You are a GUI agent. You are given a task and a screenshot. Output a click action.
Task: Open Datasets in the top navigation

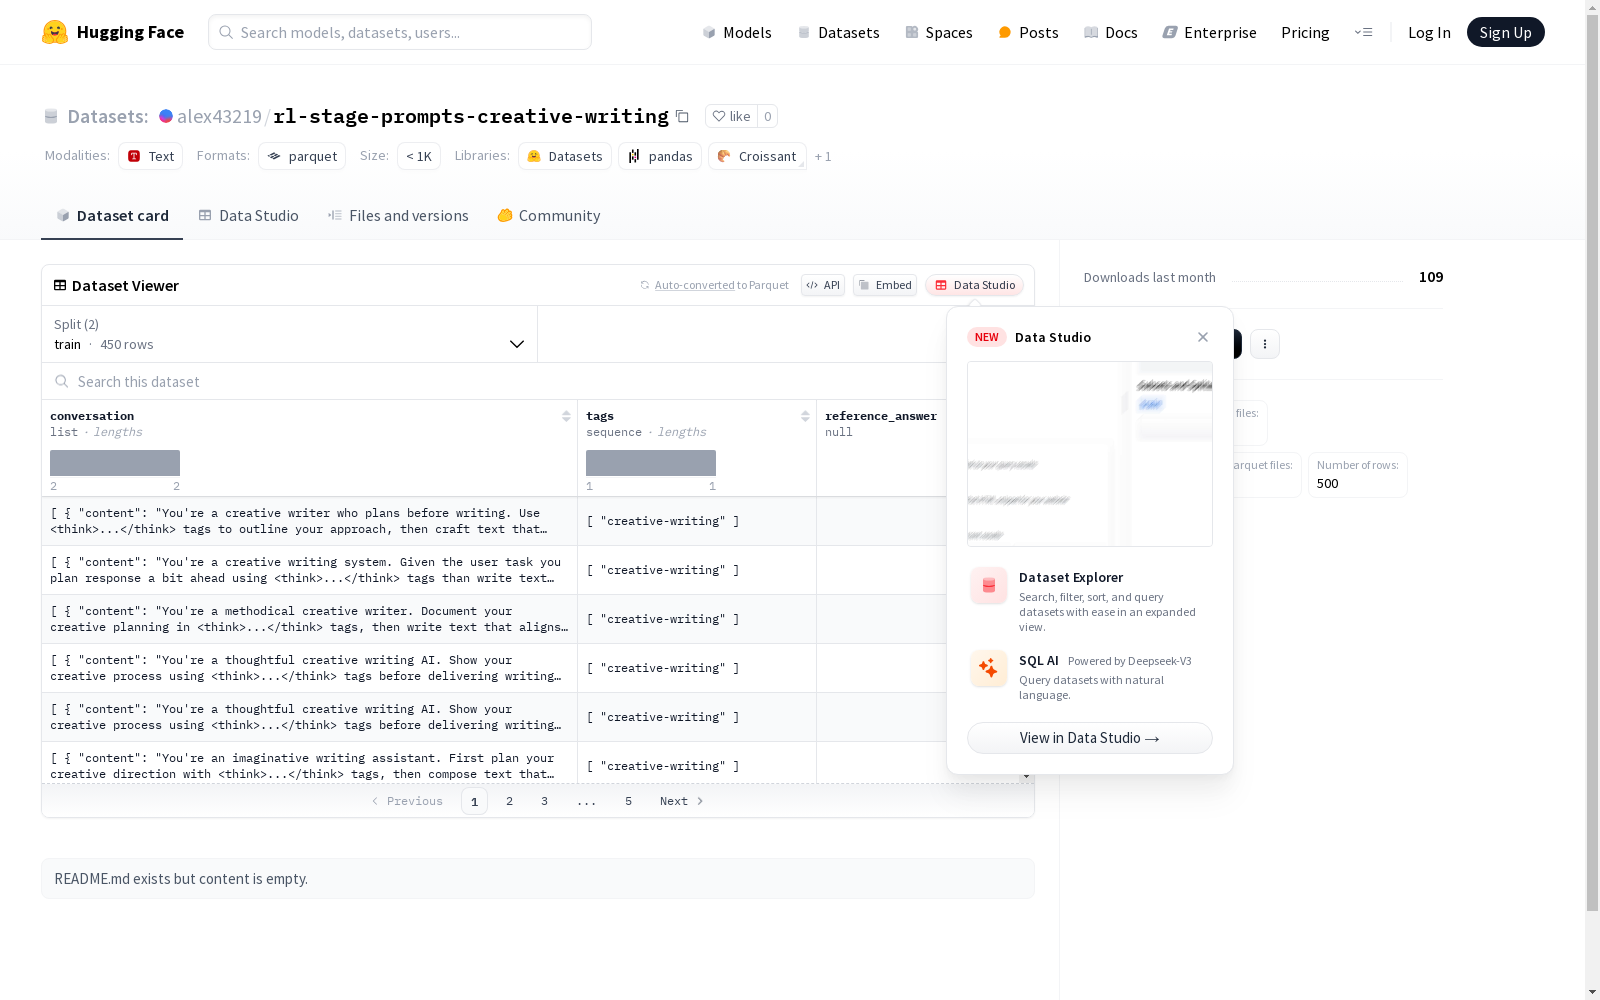838,32
